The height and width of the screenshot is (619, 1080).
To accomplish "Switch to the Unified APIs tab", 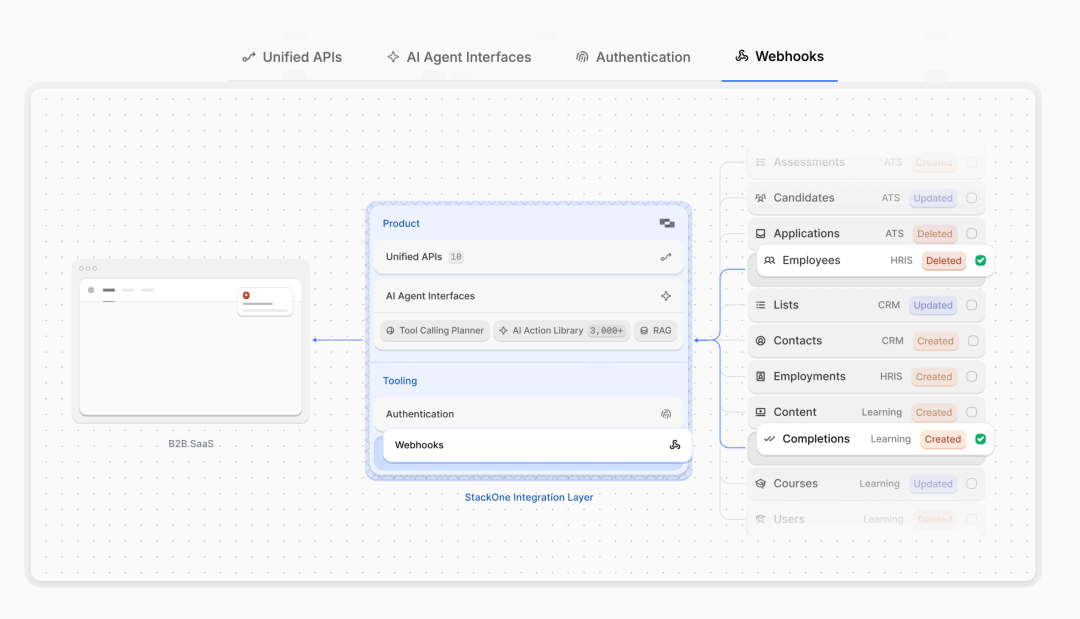I will click(292, 57).
